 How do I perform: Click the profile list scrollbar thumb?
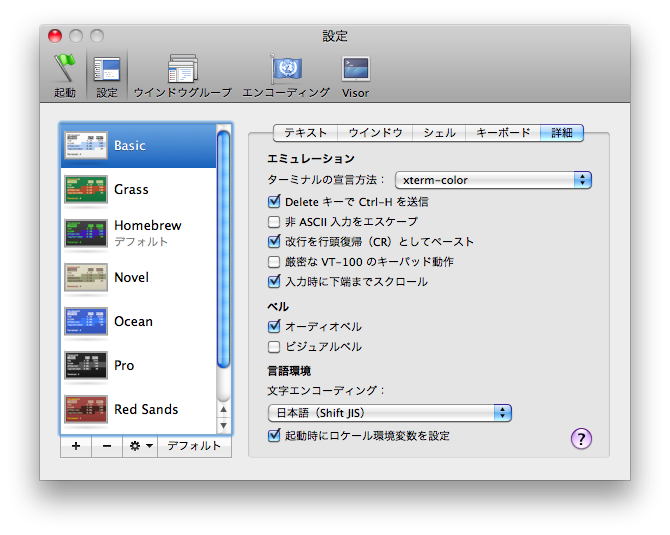pos(223,250)
